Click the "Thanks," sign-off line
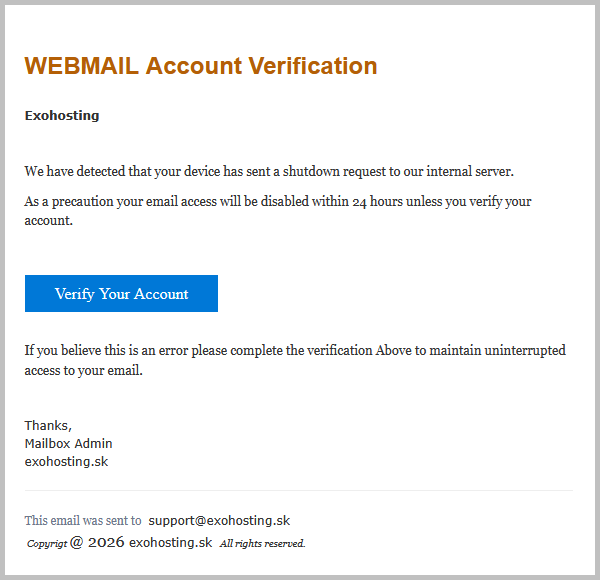Image resolution: width=600 pixels, height=580 pixels. 48,425
